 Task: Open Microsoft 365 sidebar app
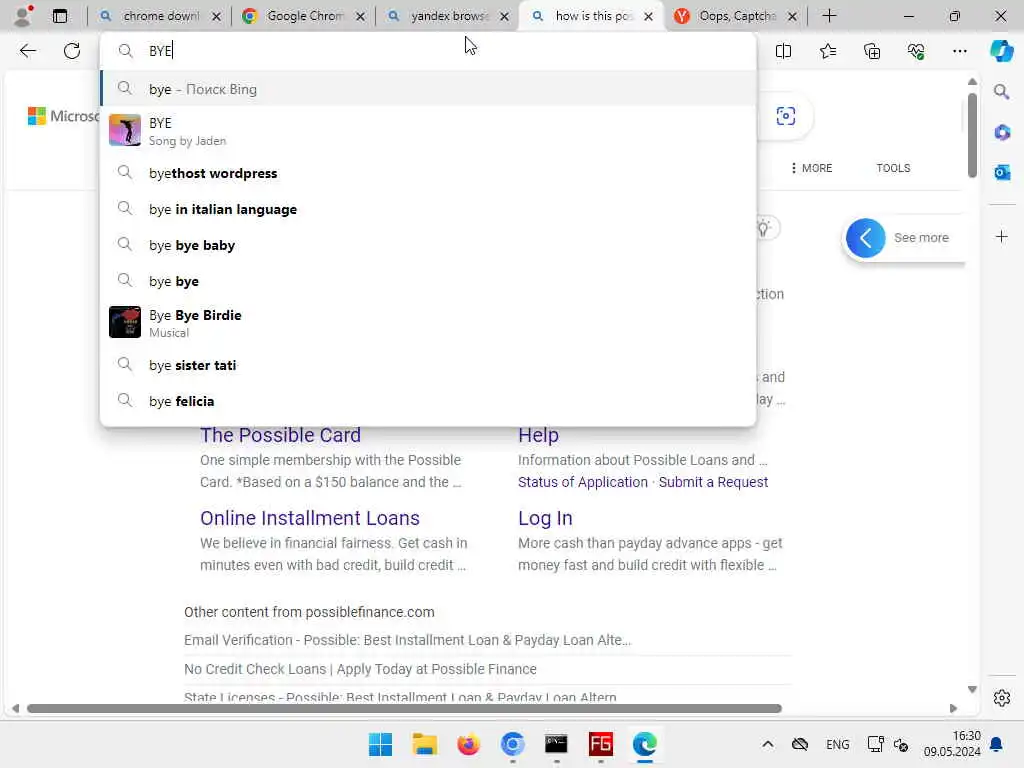click(1002, 133)
